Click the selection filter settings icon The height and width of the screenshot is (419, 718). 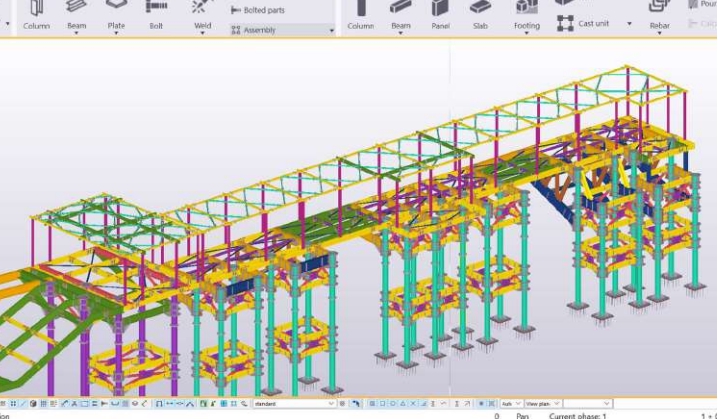[342, 404]
